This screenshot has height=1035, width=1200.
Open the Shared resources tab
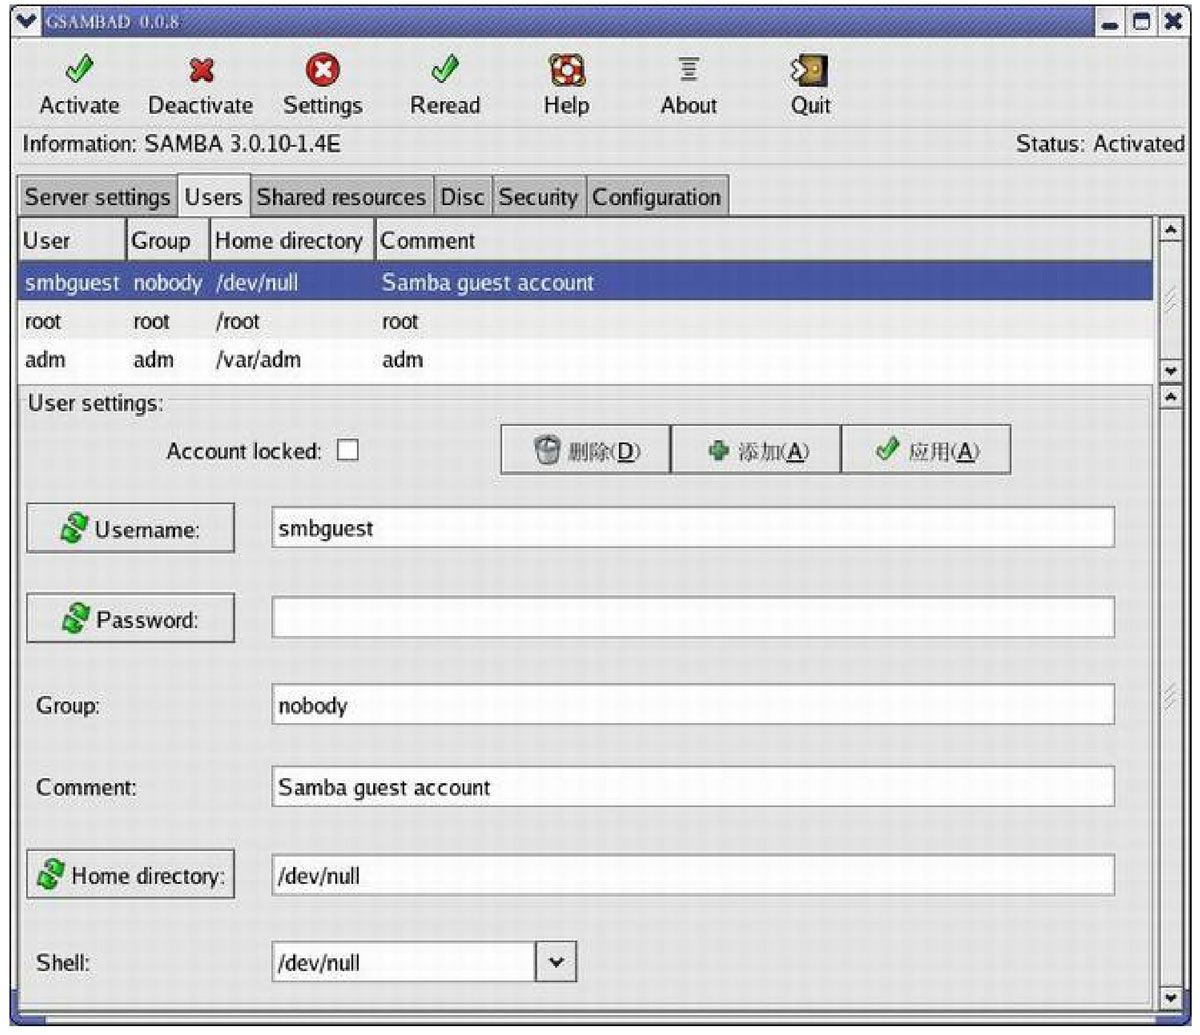tap(341, 197)
